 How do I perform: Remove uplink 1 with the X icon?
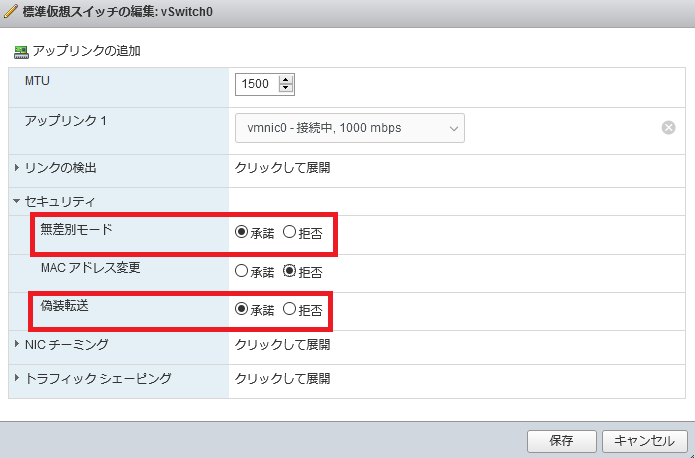668,128
